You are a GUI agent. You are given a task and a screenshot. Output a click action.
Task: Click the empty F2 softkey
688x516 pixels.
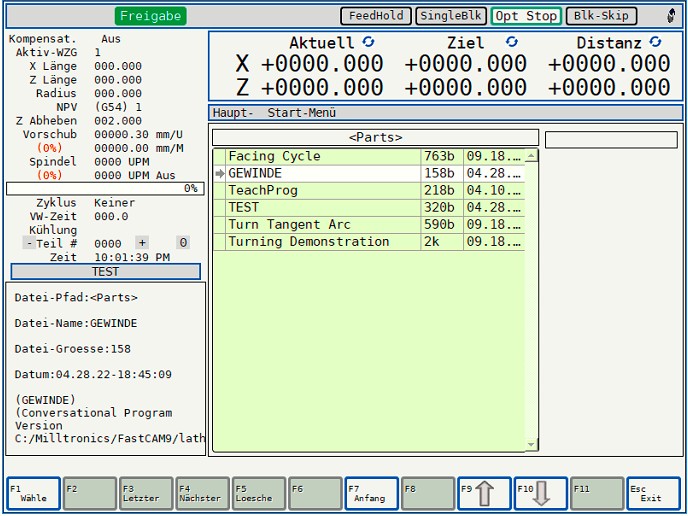[90, 494]
